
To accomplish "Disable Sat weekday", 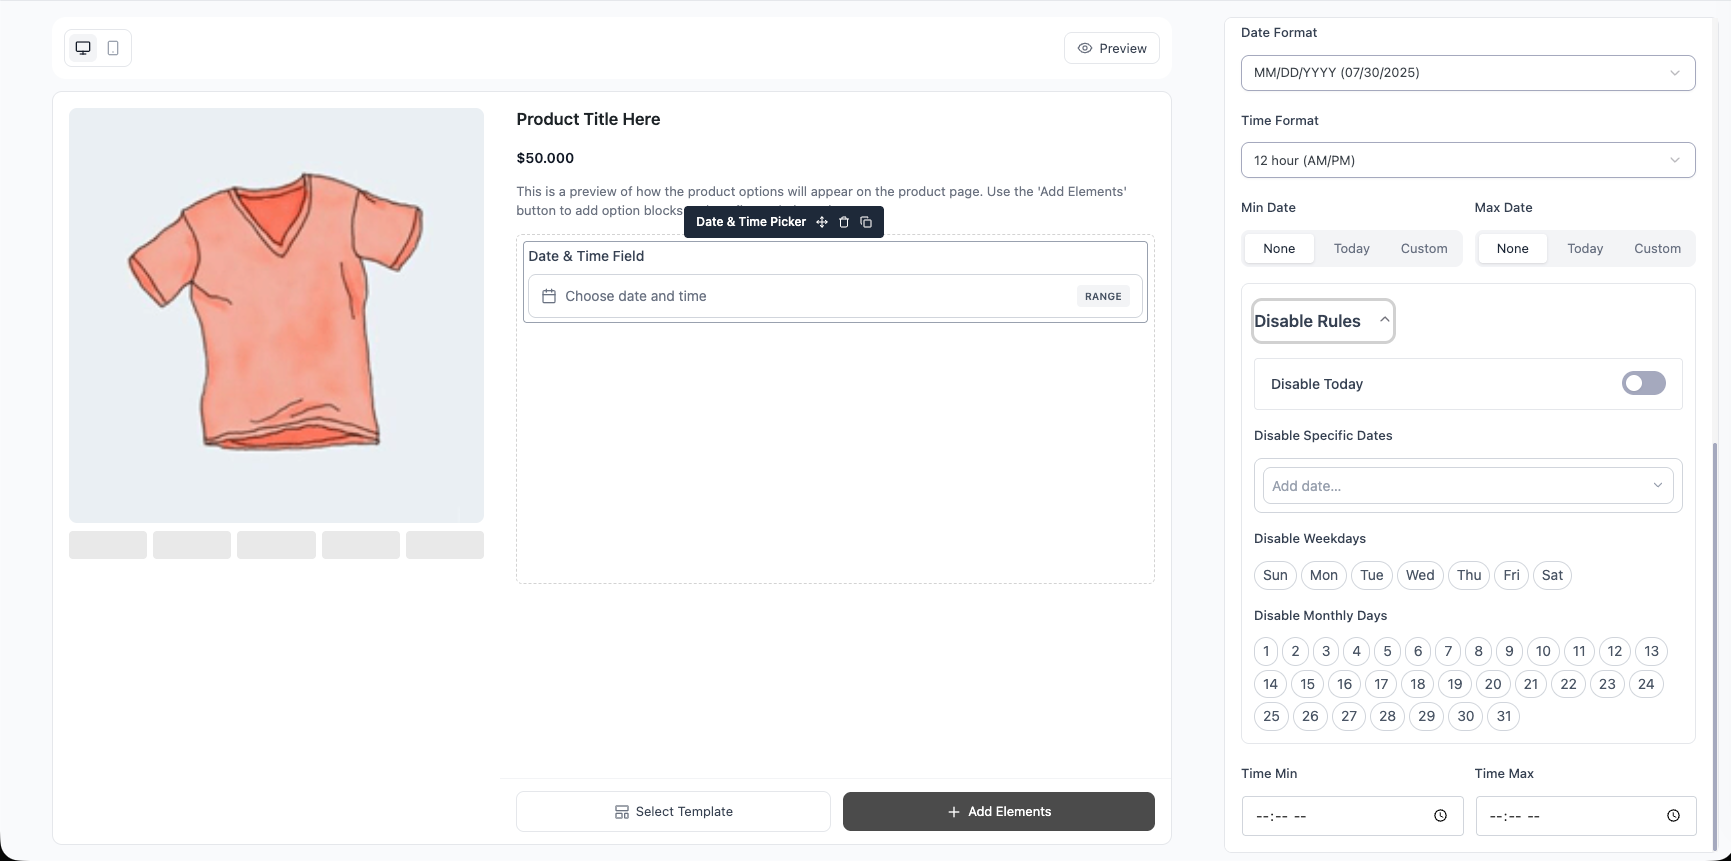I will coord(1552,575).
